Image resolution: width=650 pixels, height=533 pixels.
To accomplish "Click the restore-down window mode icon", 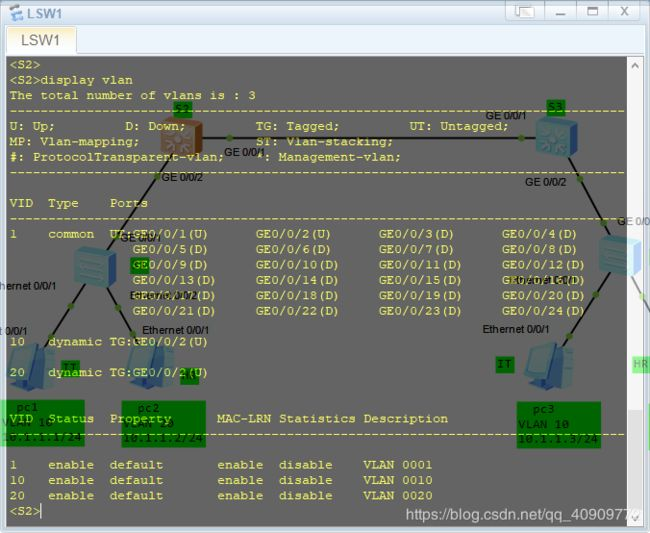I will tap(524, 11).
